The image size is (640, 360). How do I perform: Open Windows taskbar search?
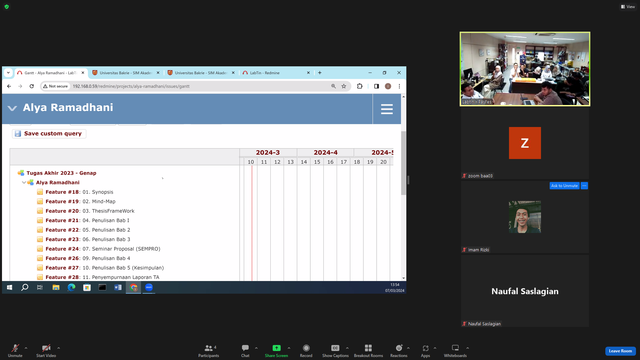[x=24, y=287]
